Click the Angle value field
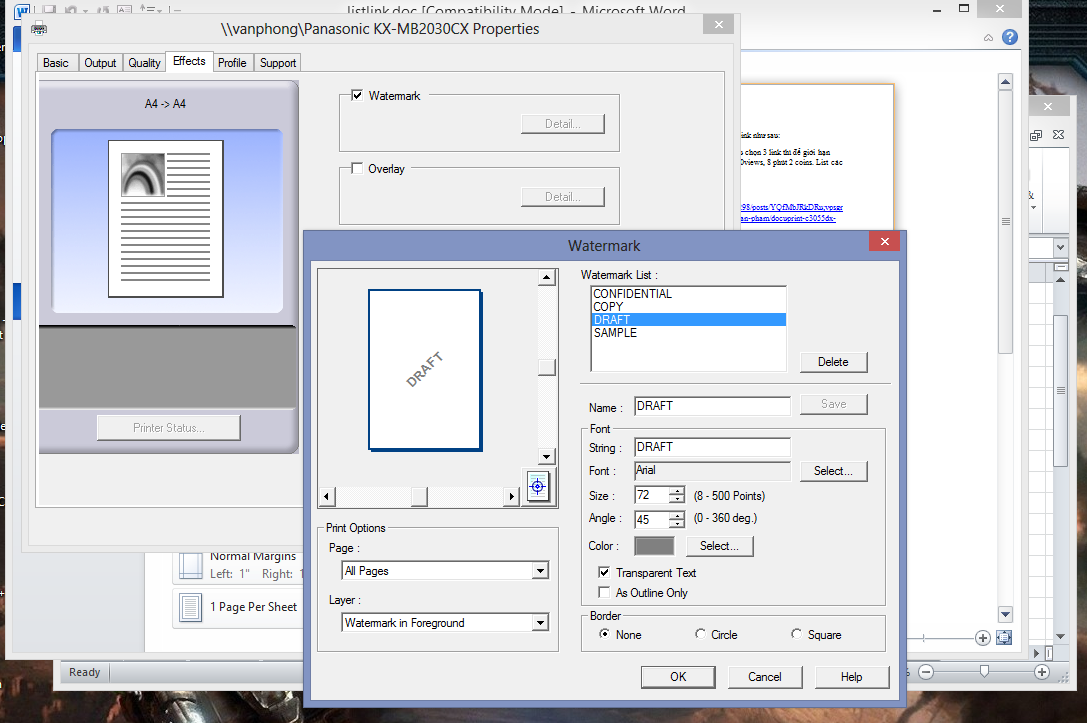 (x=652, y=519)
